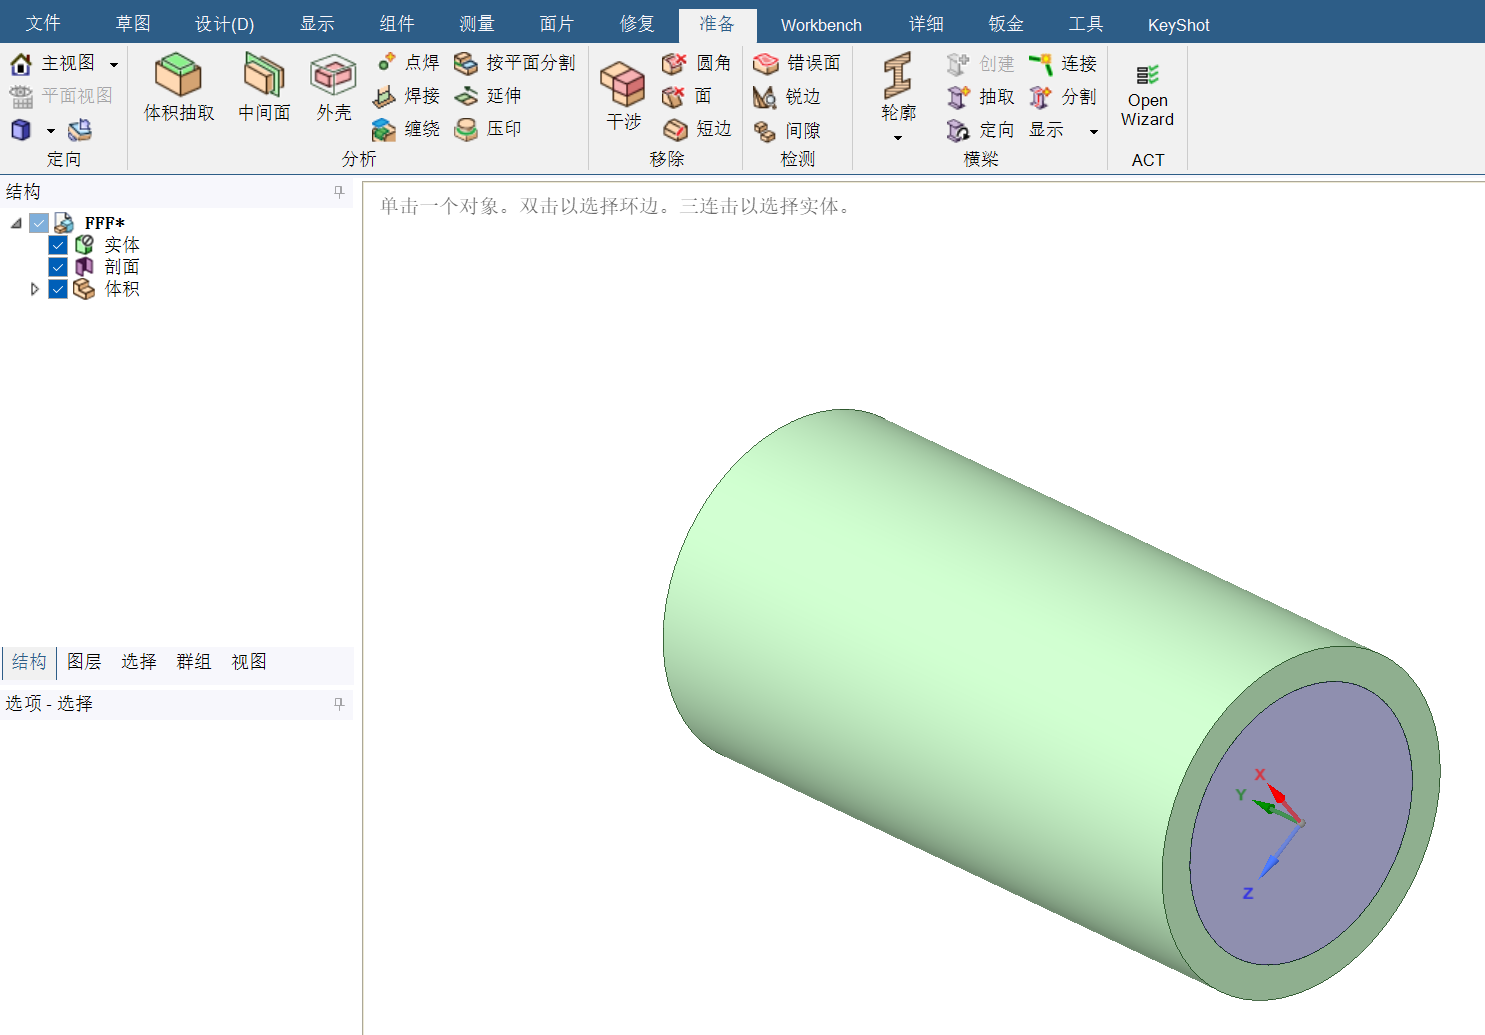Open the 测量 measure tab
This screenshot has height=1035, width=1485.
(477, 24)
